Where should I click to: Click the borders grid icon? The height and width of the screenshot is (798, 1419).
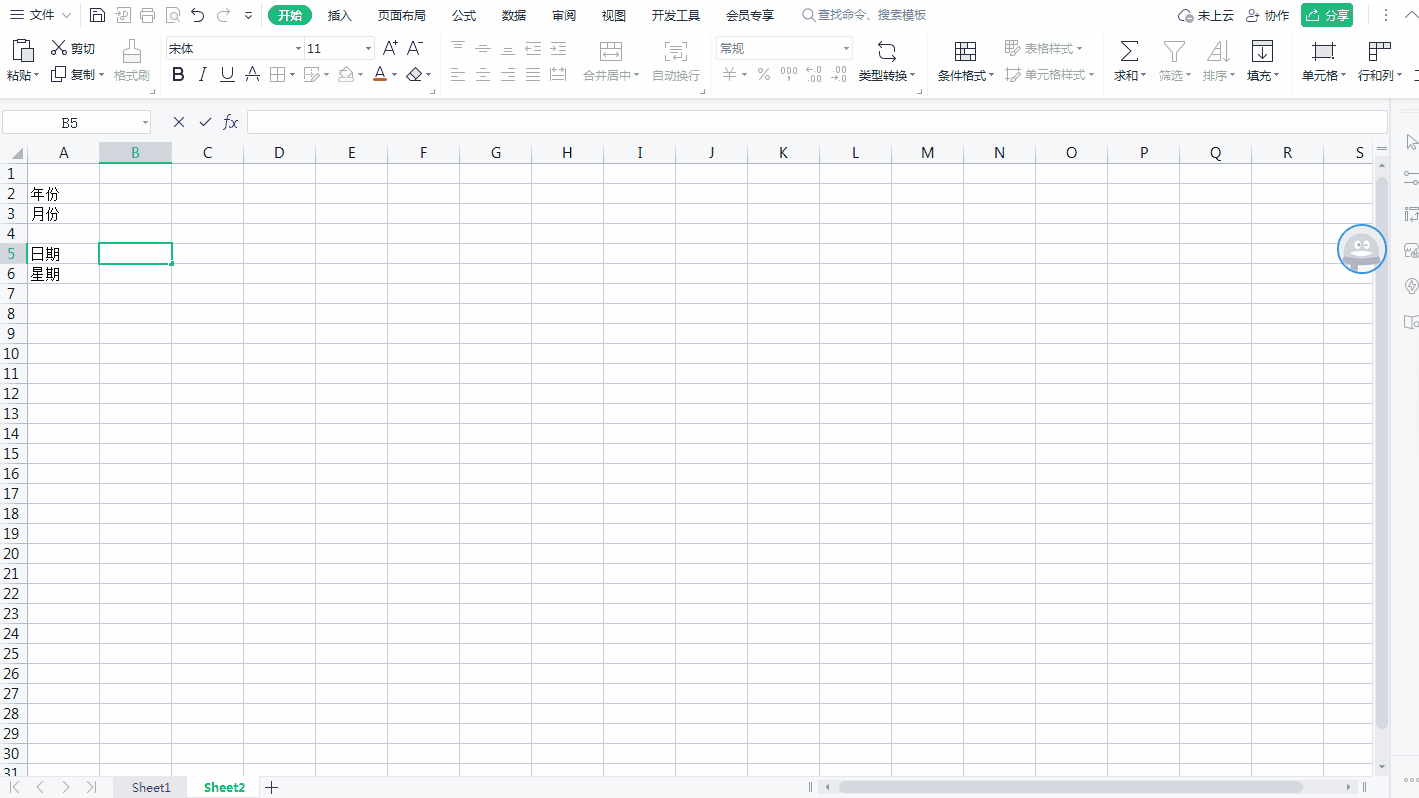(277, 74)
